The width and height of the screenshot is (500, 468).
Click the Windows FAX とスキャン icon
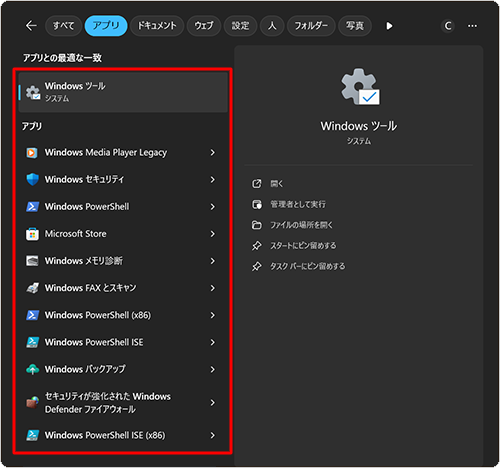(32, 288)
